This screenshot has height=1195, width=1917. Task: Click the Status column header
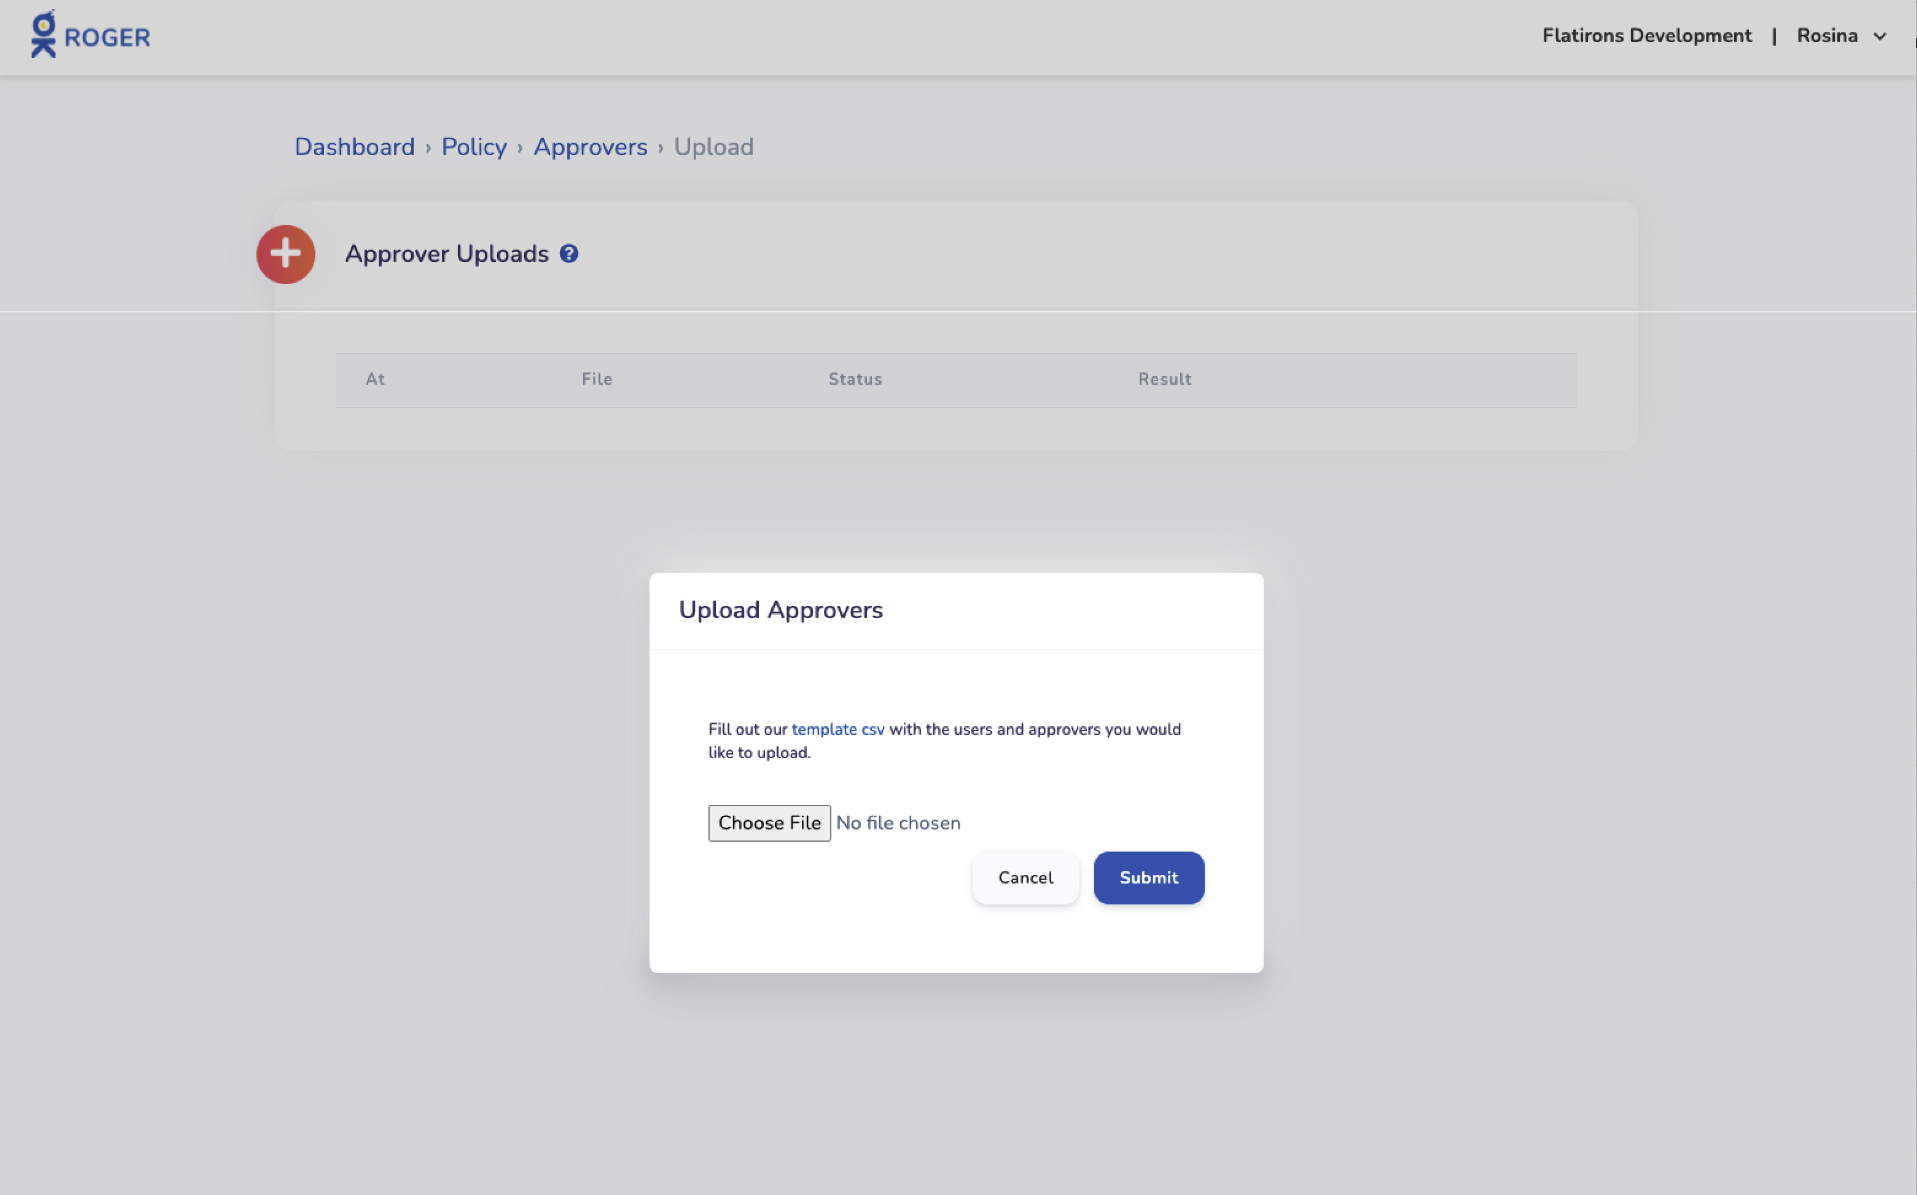point(855,379)
